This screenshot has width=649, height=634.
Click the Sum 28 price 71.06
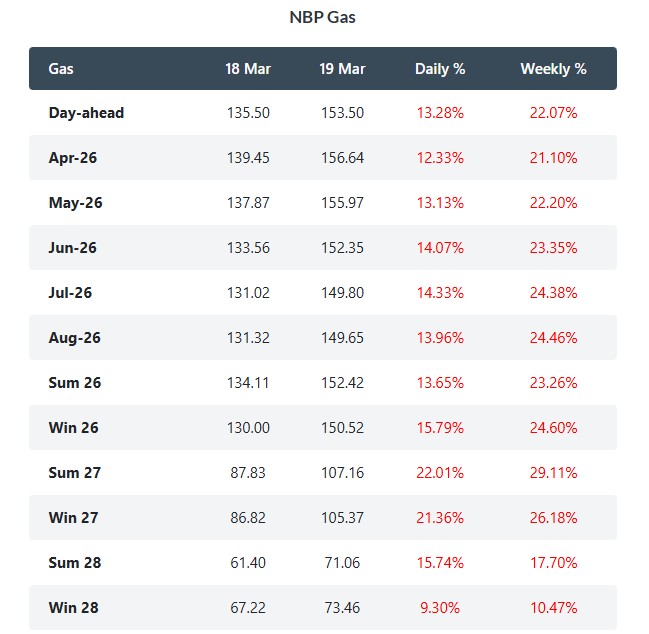342,563
